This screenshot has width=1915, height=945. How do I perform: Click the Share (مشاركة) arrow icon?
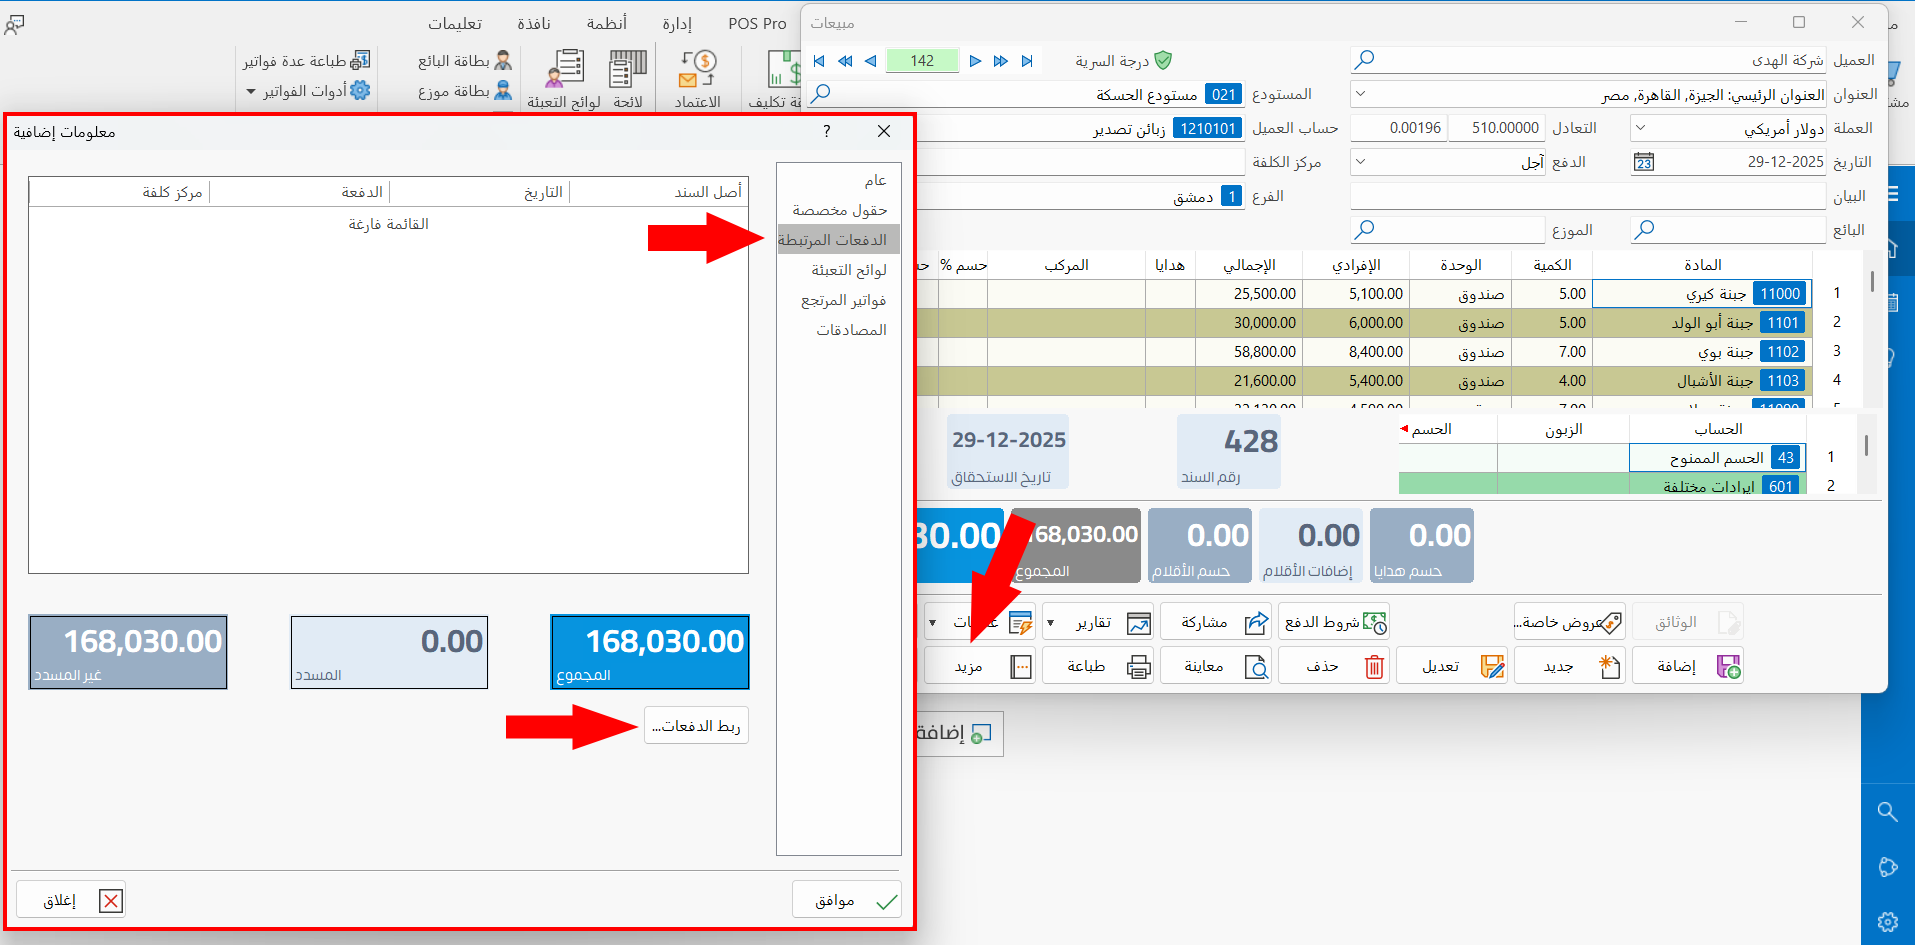coord(1256,622)
